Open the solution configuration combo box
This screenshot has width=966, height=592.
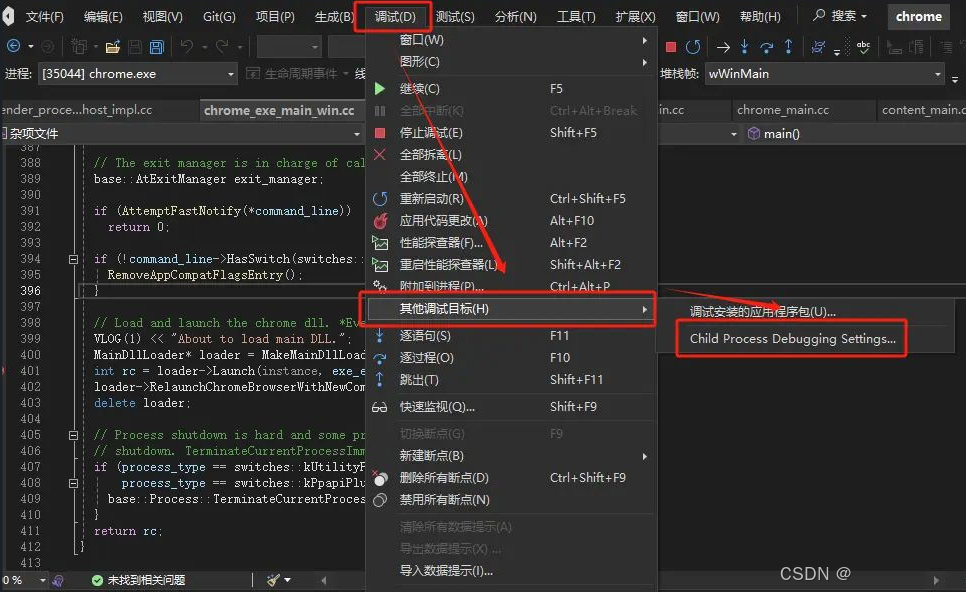289,47
